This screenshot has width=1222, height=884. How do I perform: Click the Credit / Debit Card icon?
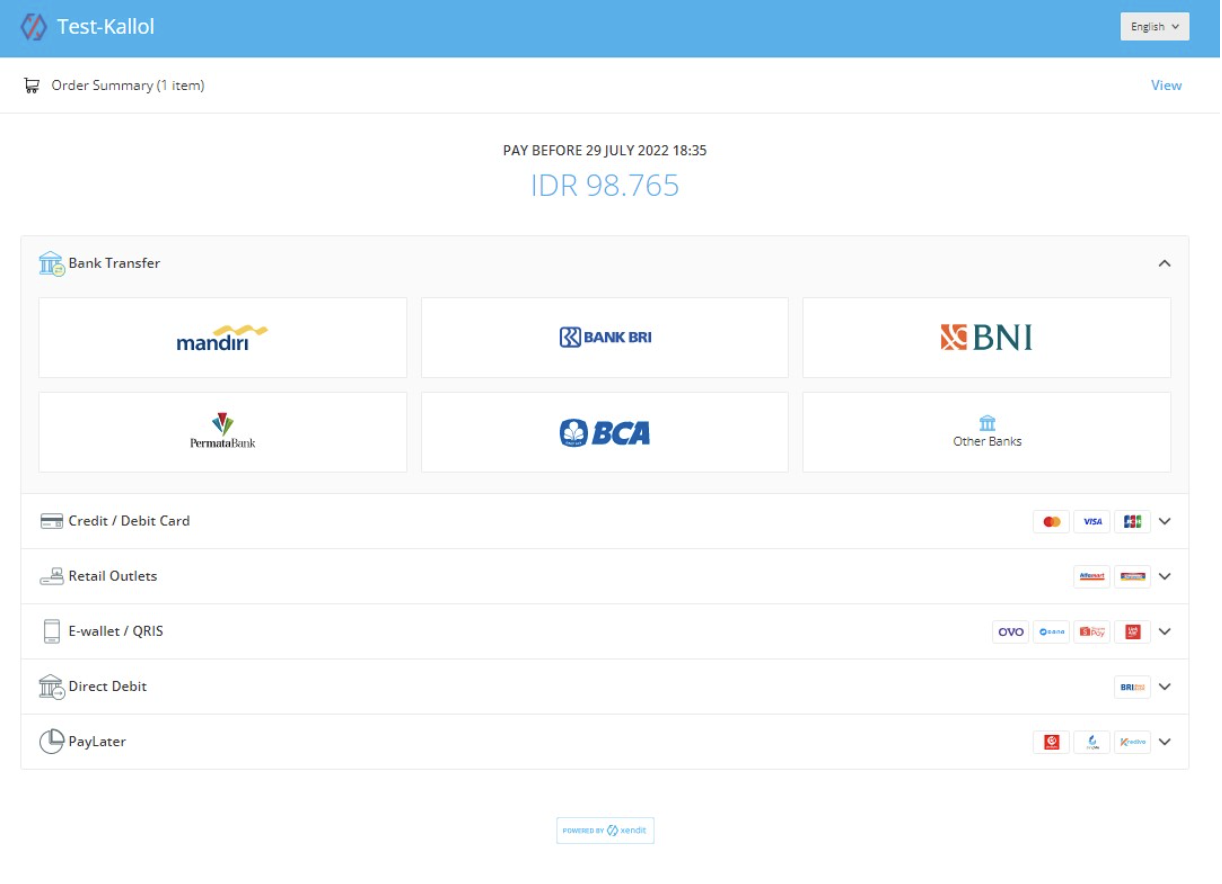click(x=52, y=521)
